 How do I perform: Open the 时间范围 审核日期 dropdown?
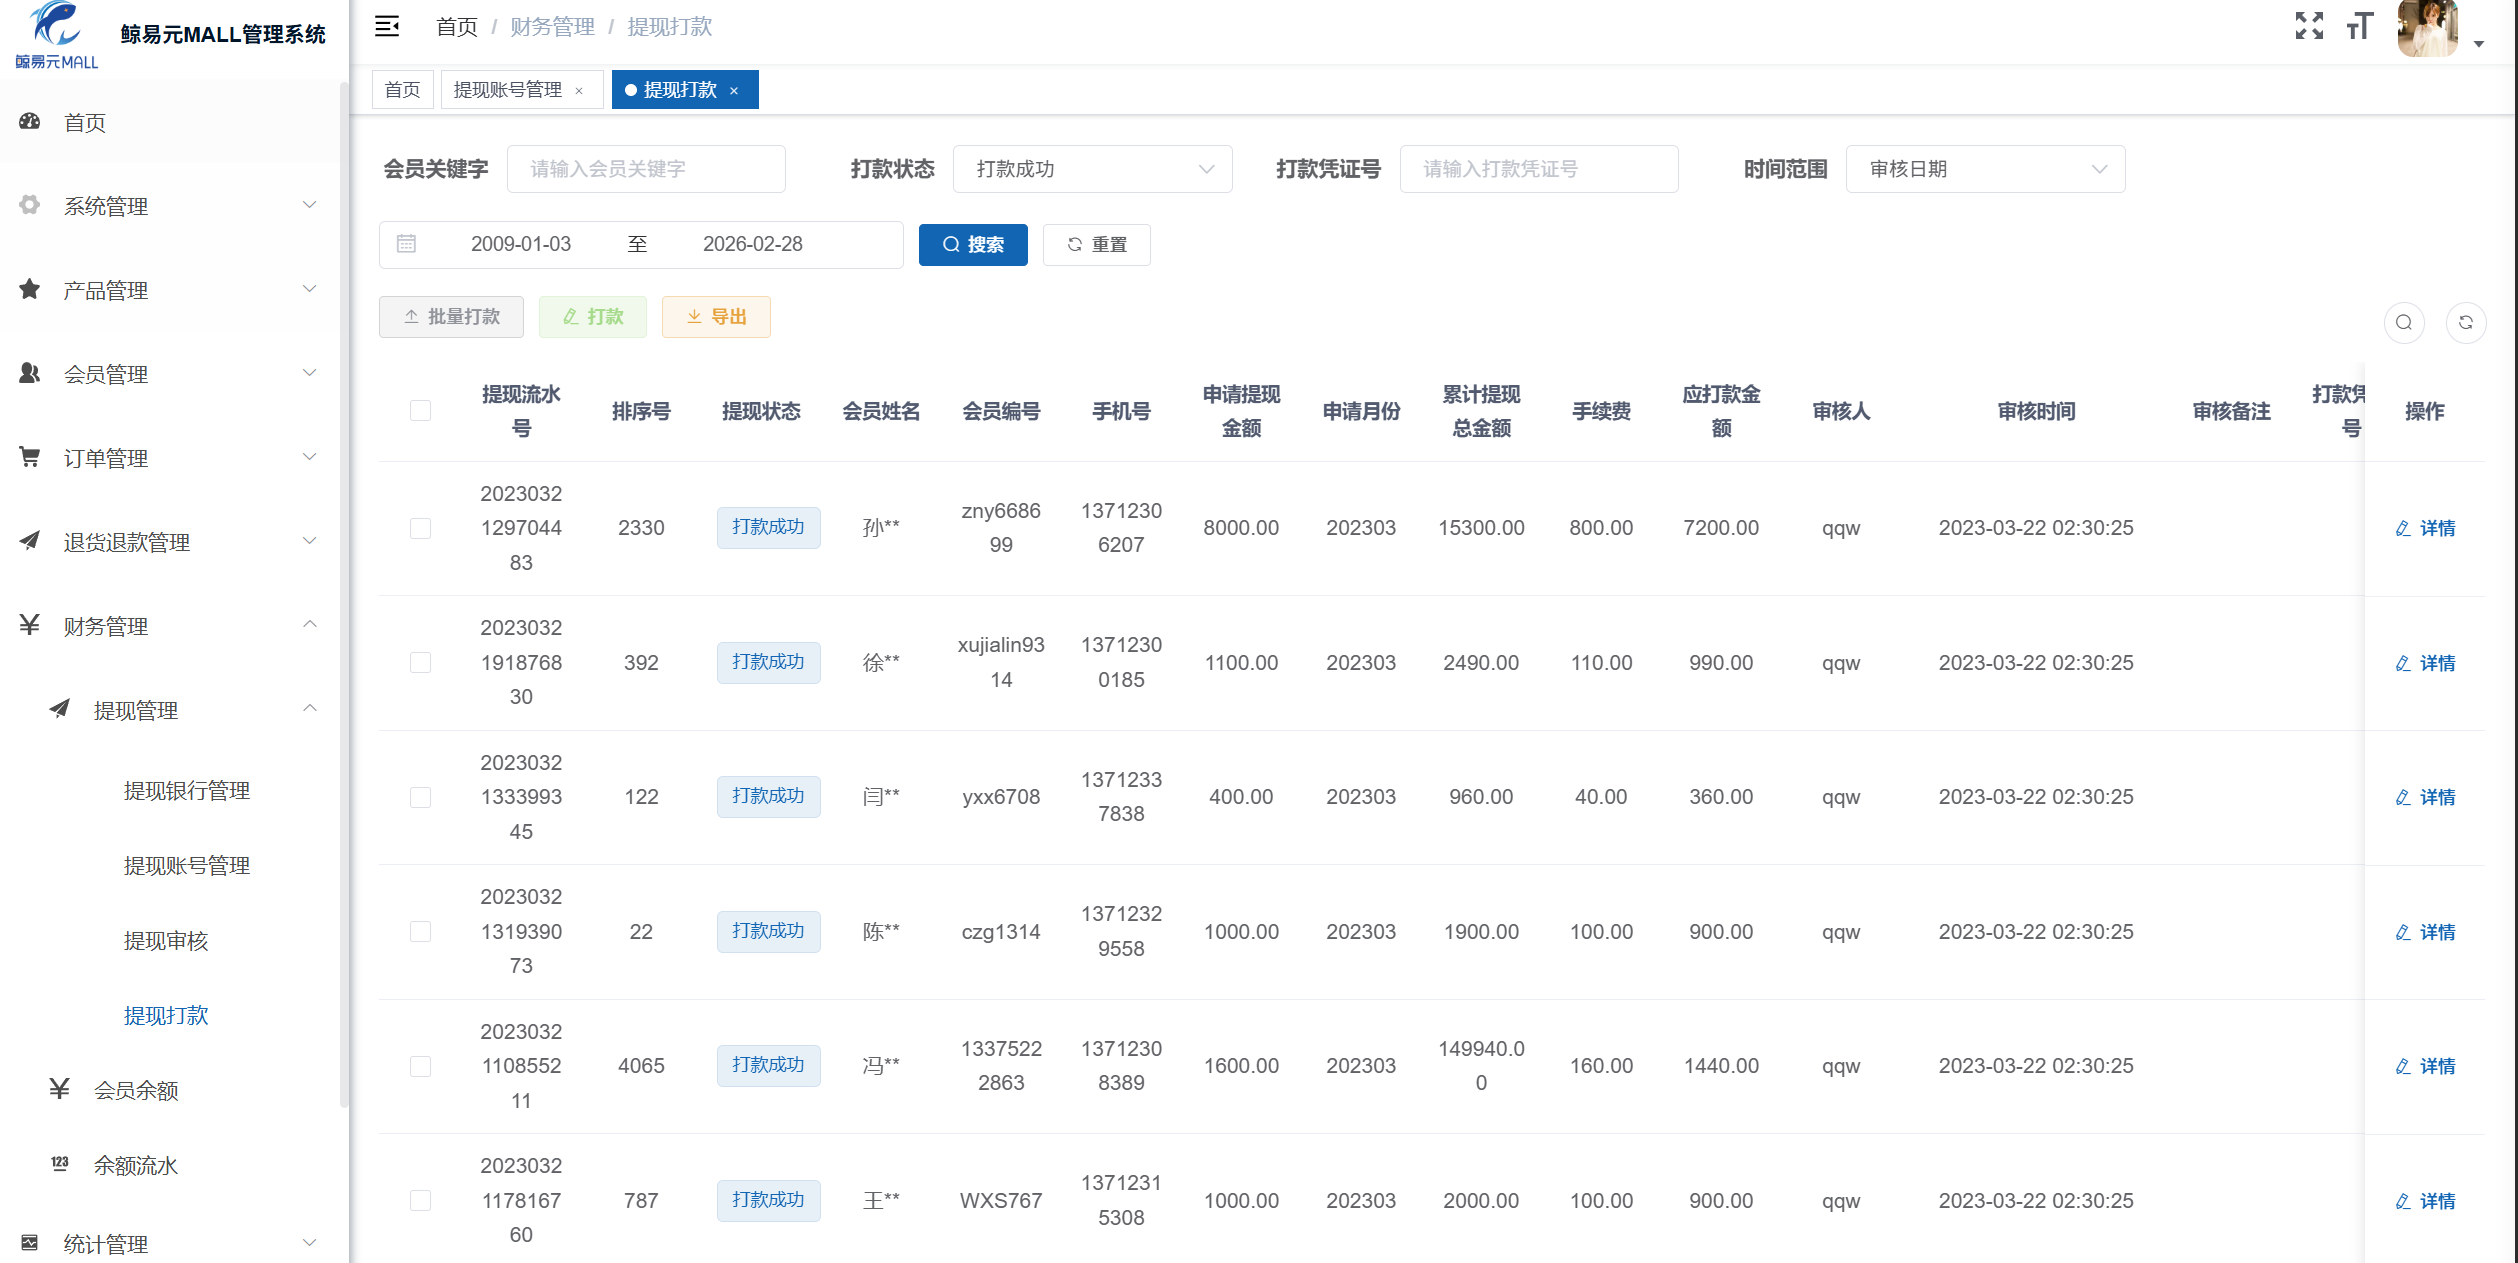(1985, 169)
